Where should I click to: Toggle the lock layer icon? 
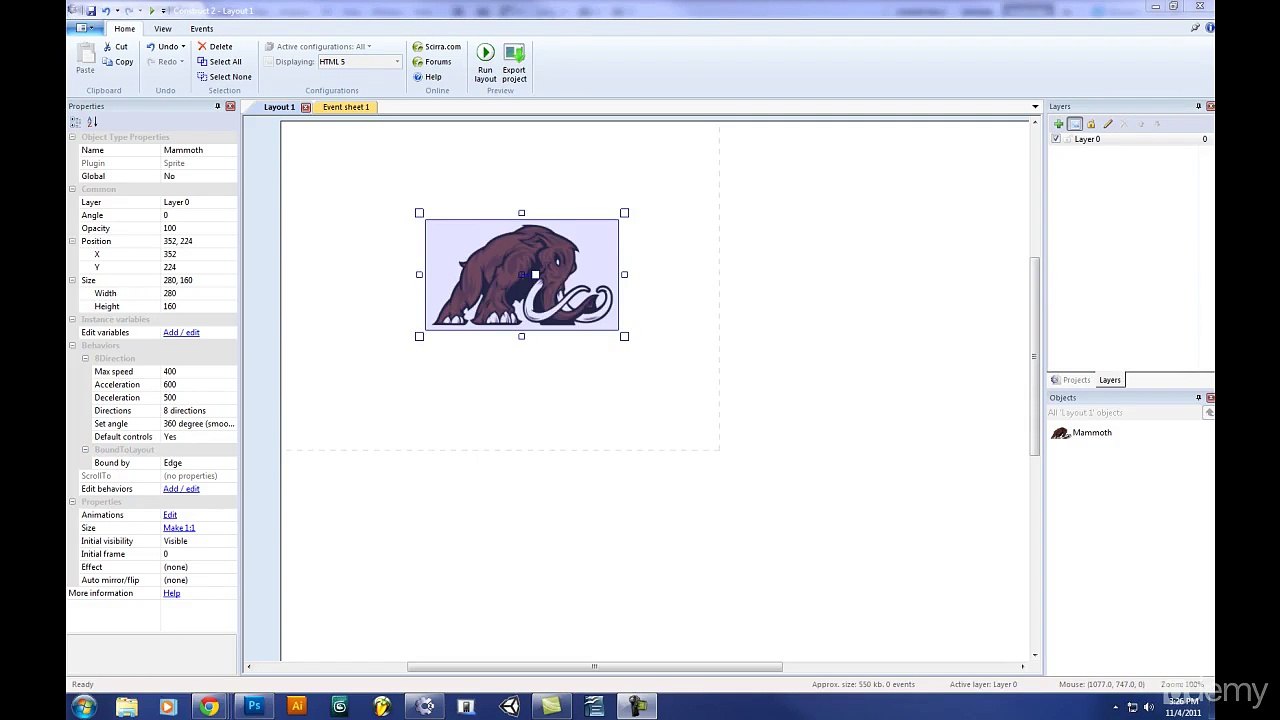pos(1091,124)
